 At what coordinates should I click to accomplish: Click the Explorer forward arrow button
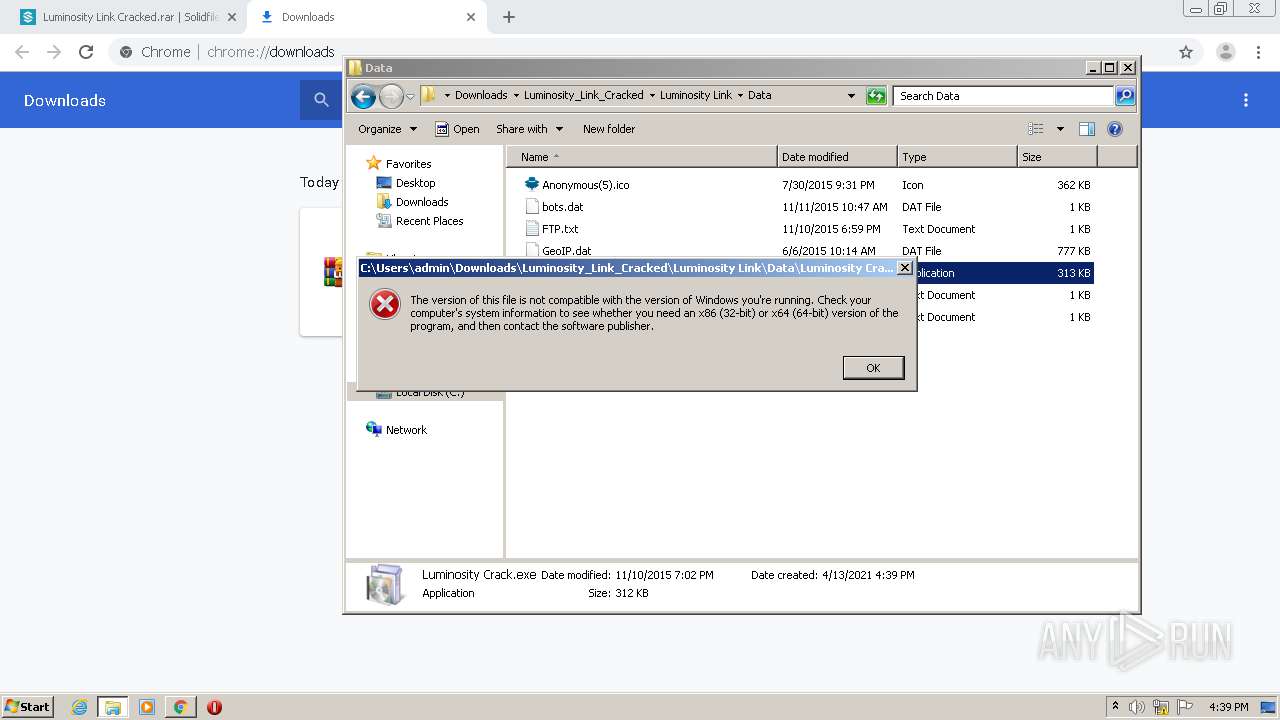391,96
